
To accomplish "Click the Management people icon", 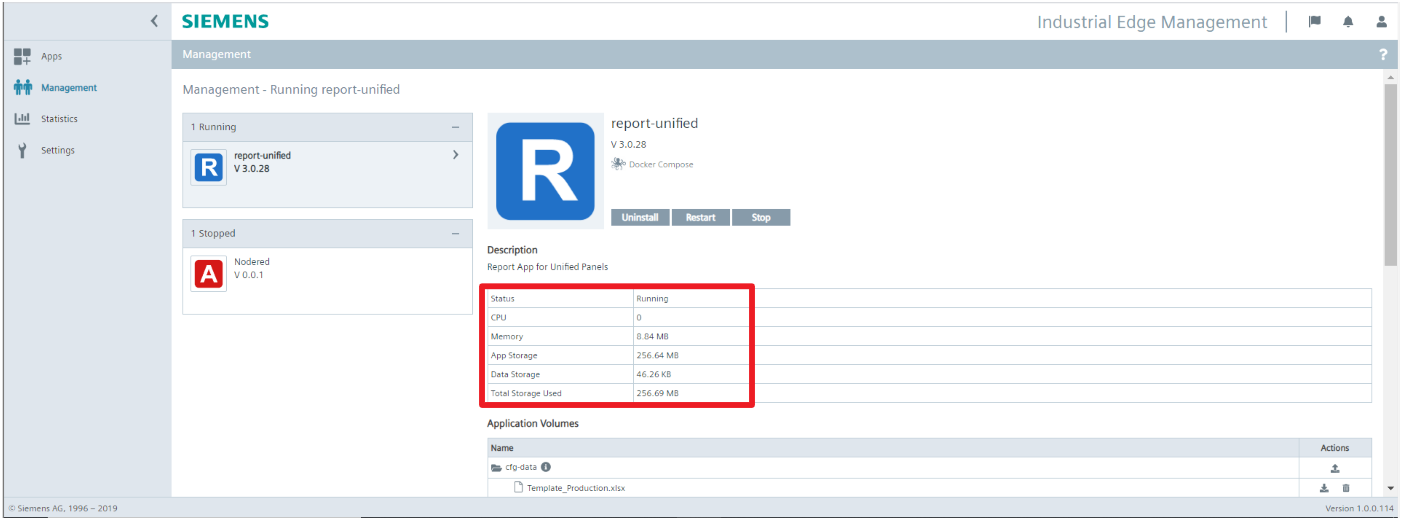I will pos(22,88).
